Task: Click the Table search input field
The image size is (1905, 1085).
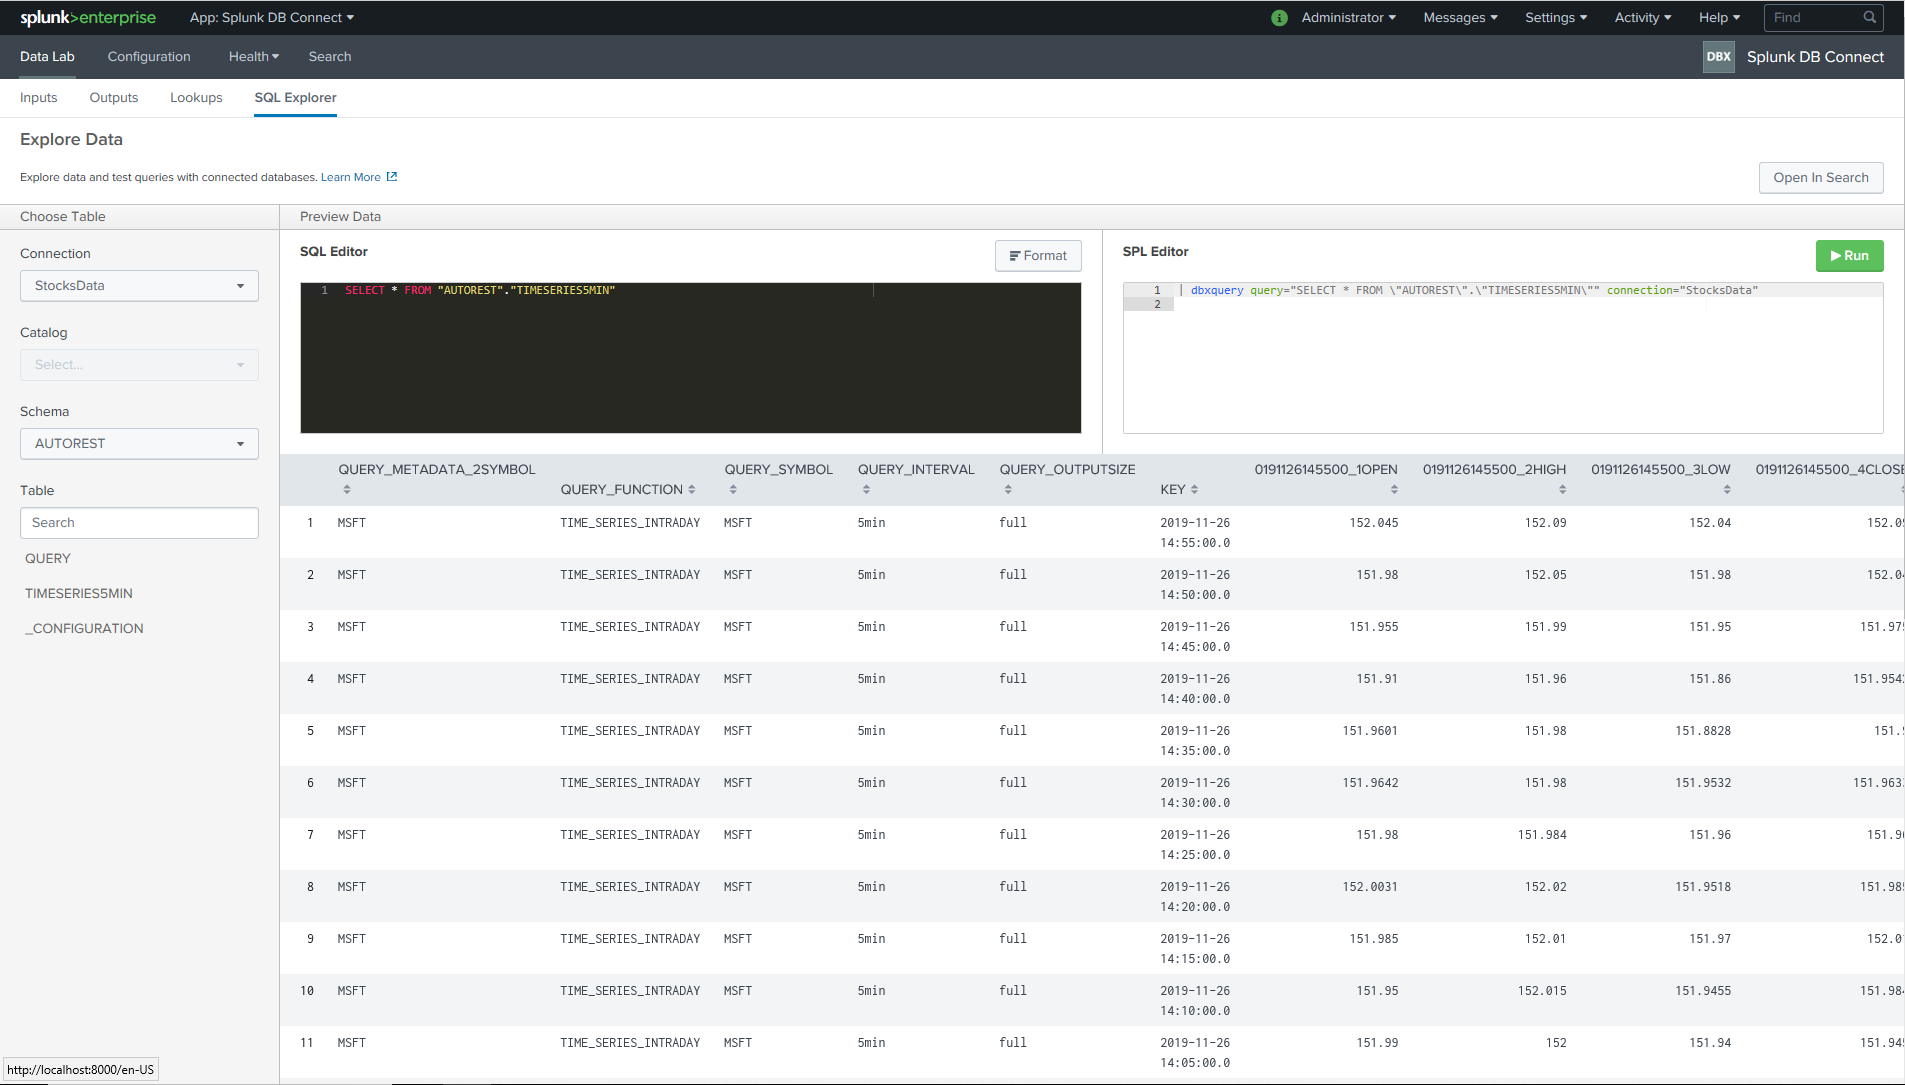Action: (x=139, y=523)
